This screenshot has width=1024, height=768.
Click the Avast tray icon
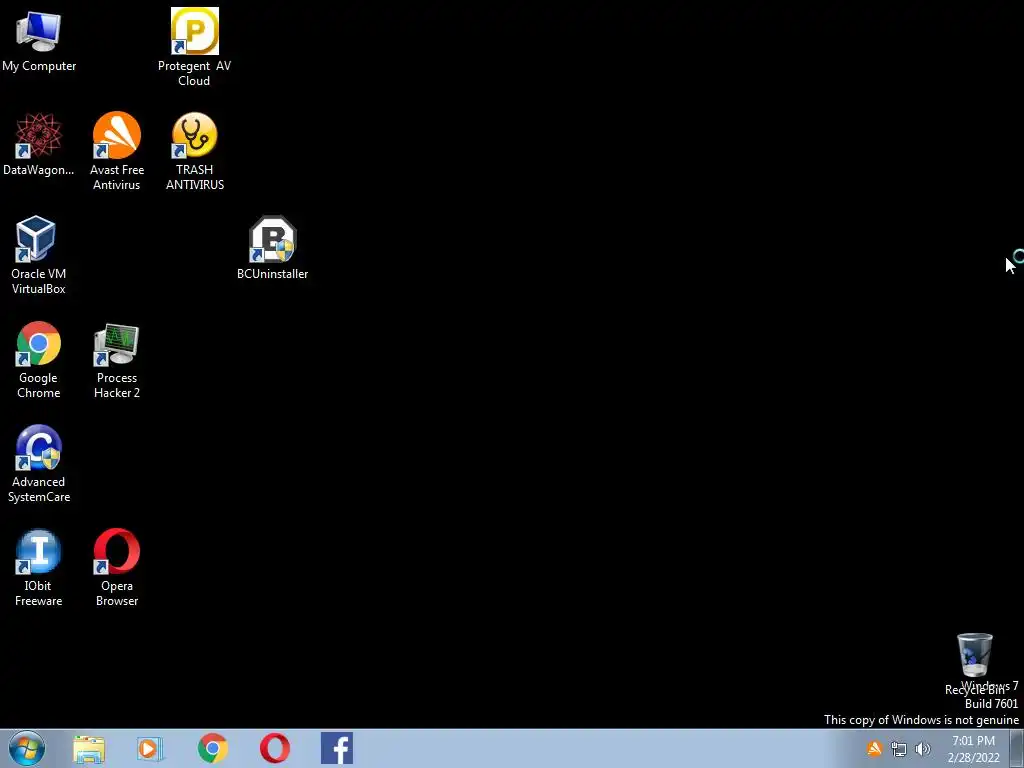(874, 749)
